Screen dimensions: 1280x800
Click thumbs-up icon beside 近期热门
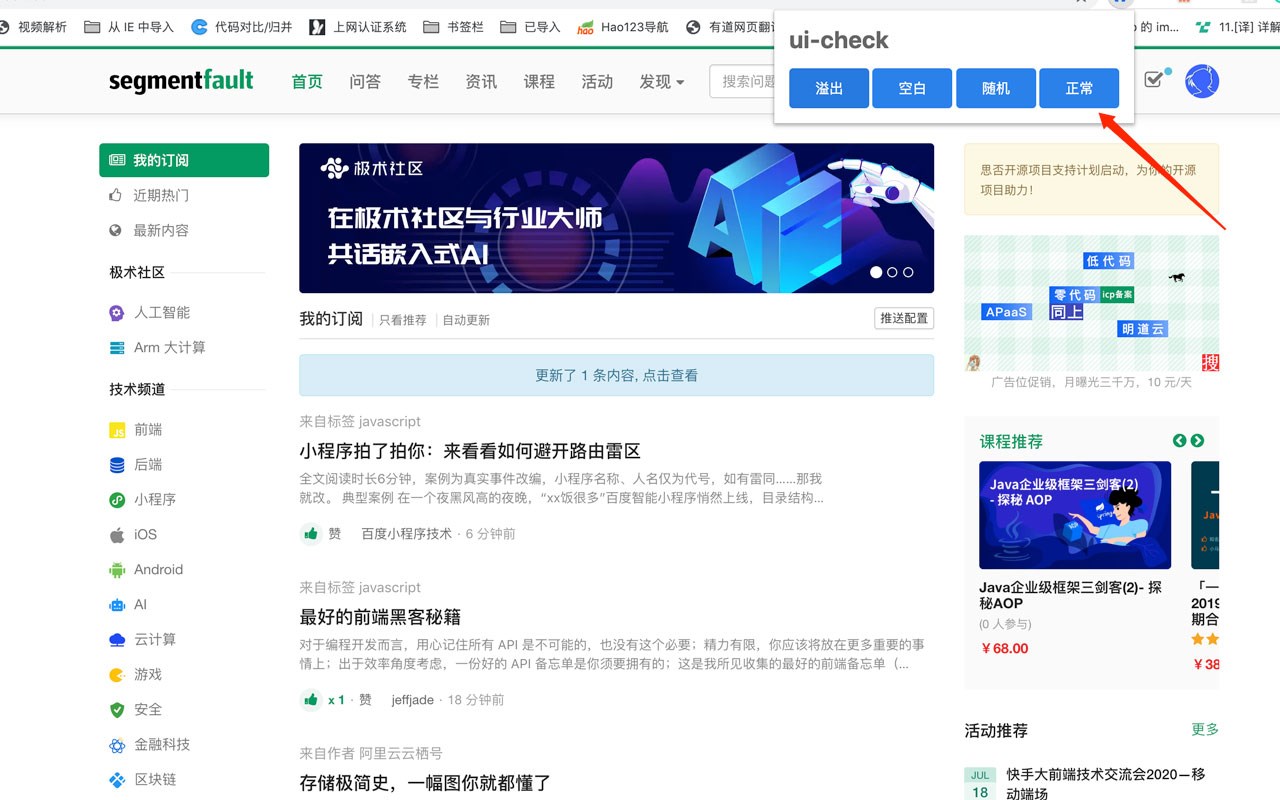coord(116,195)
